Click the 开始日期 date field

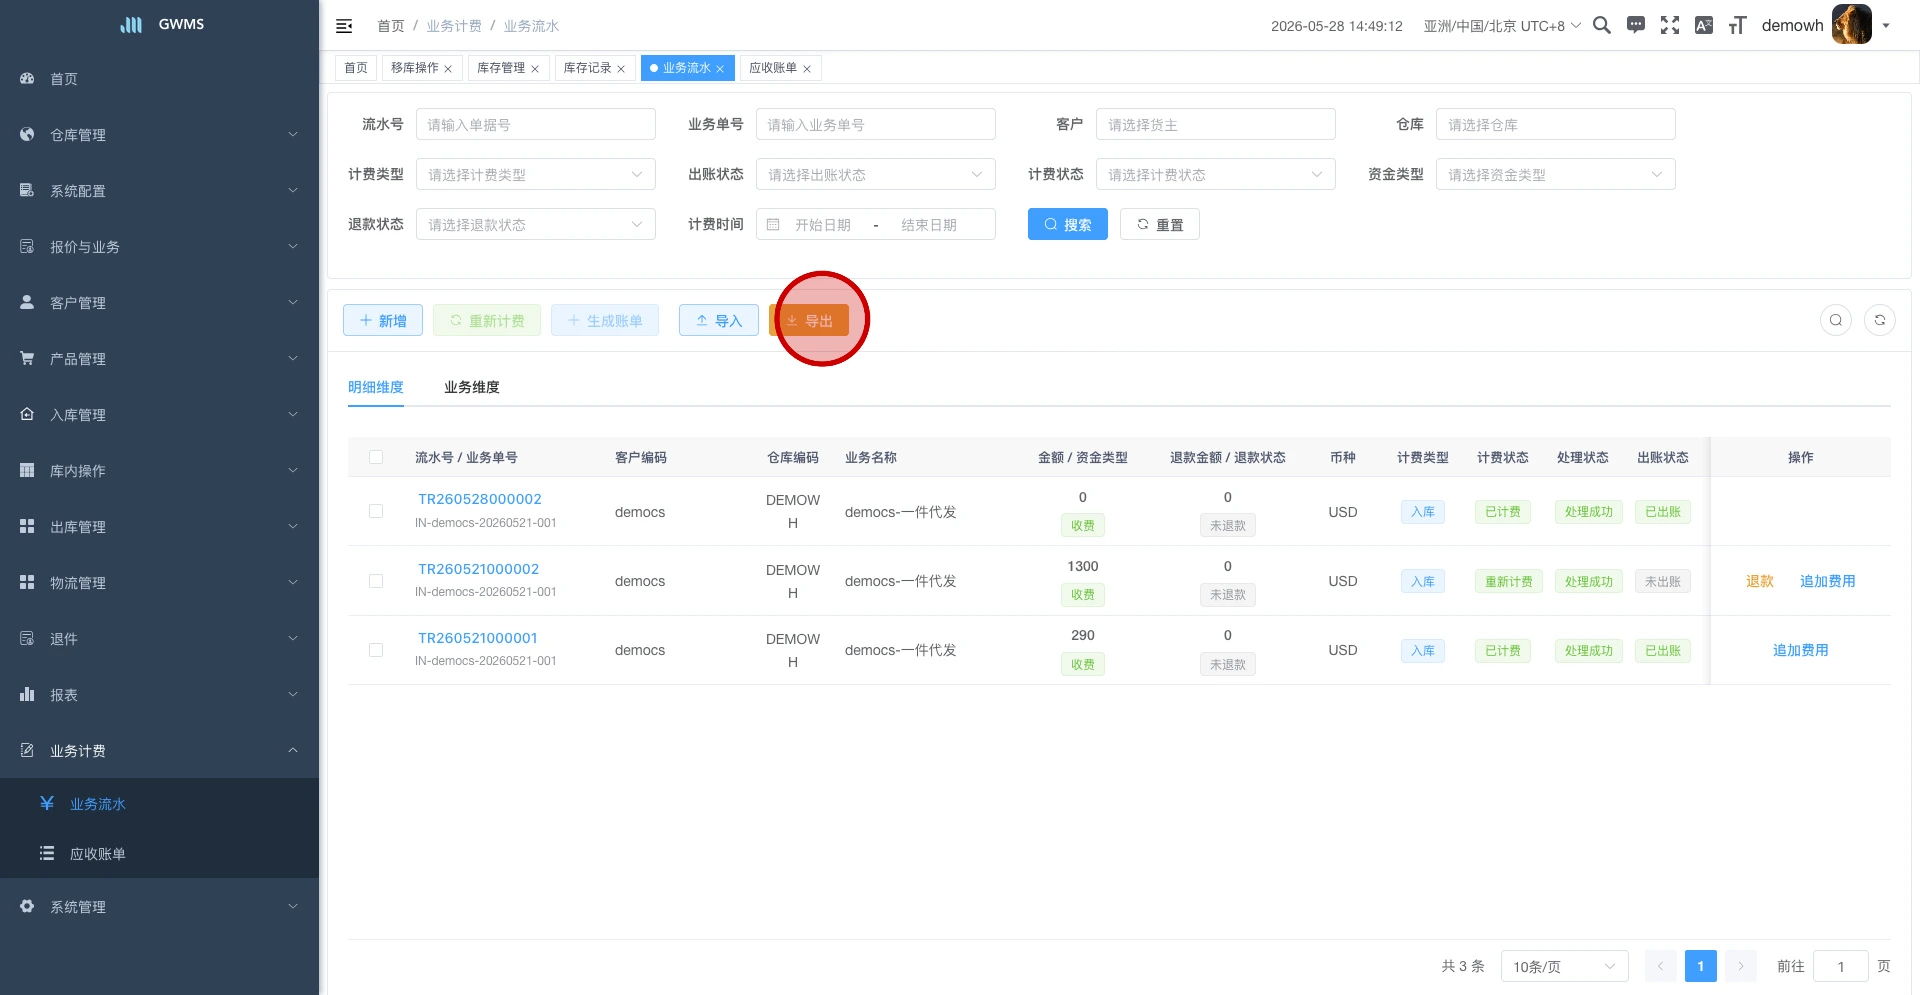(x=823, y=225)
